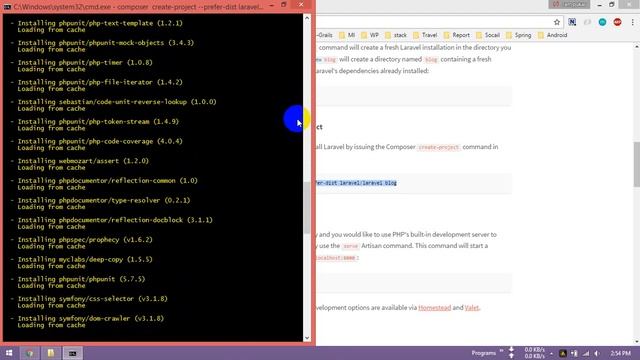Bookmark this page with the star icon
640x360 pixels.
pyautogui.click(x=557, y=22)
